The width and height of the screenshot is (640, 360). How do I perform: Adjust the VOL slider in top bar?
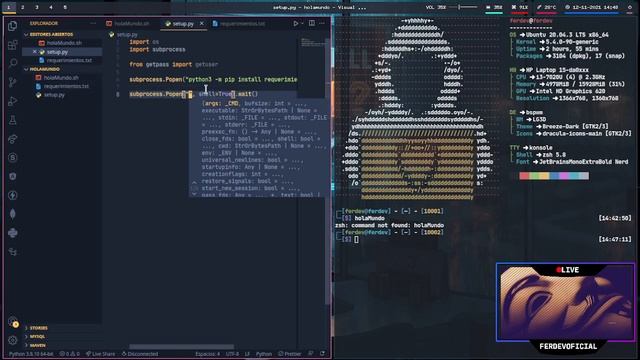[464, 7]
